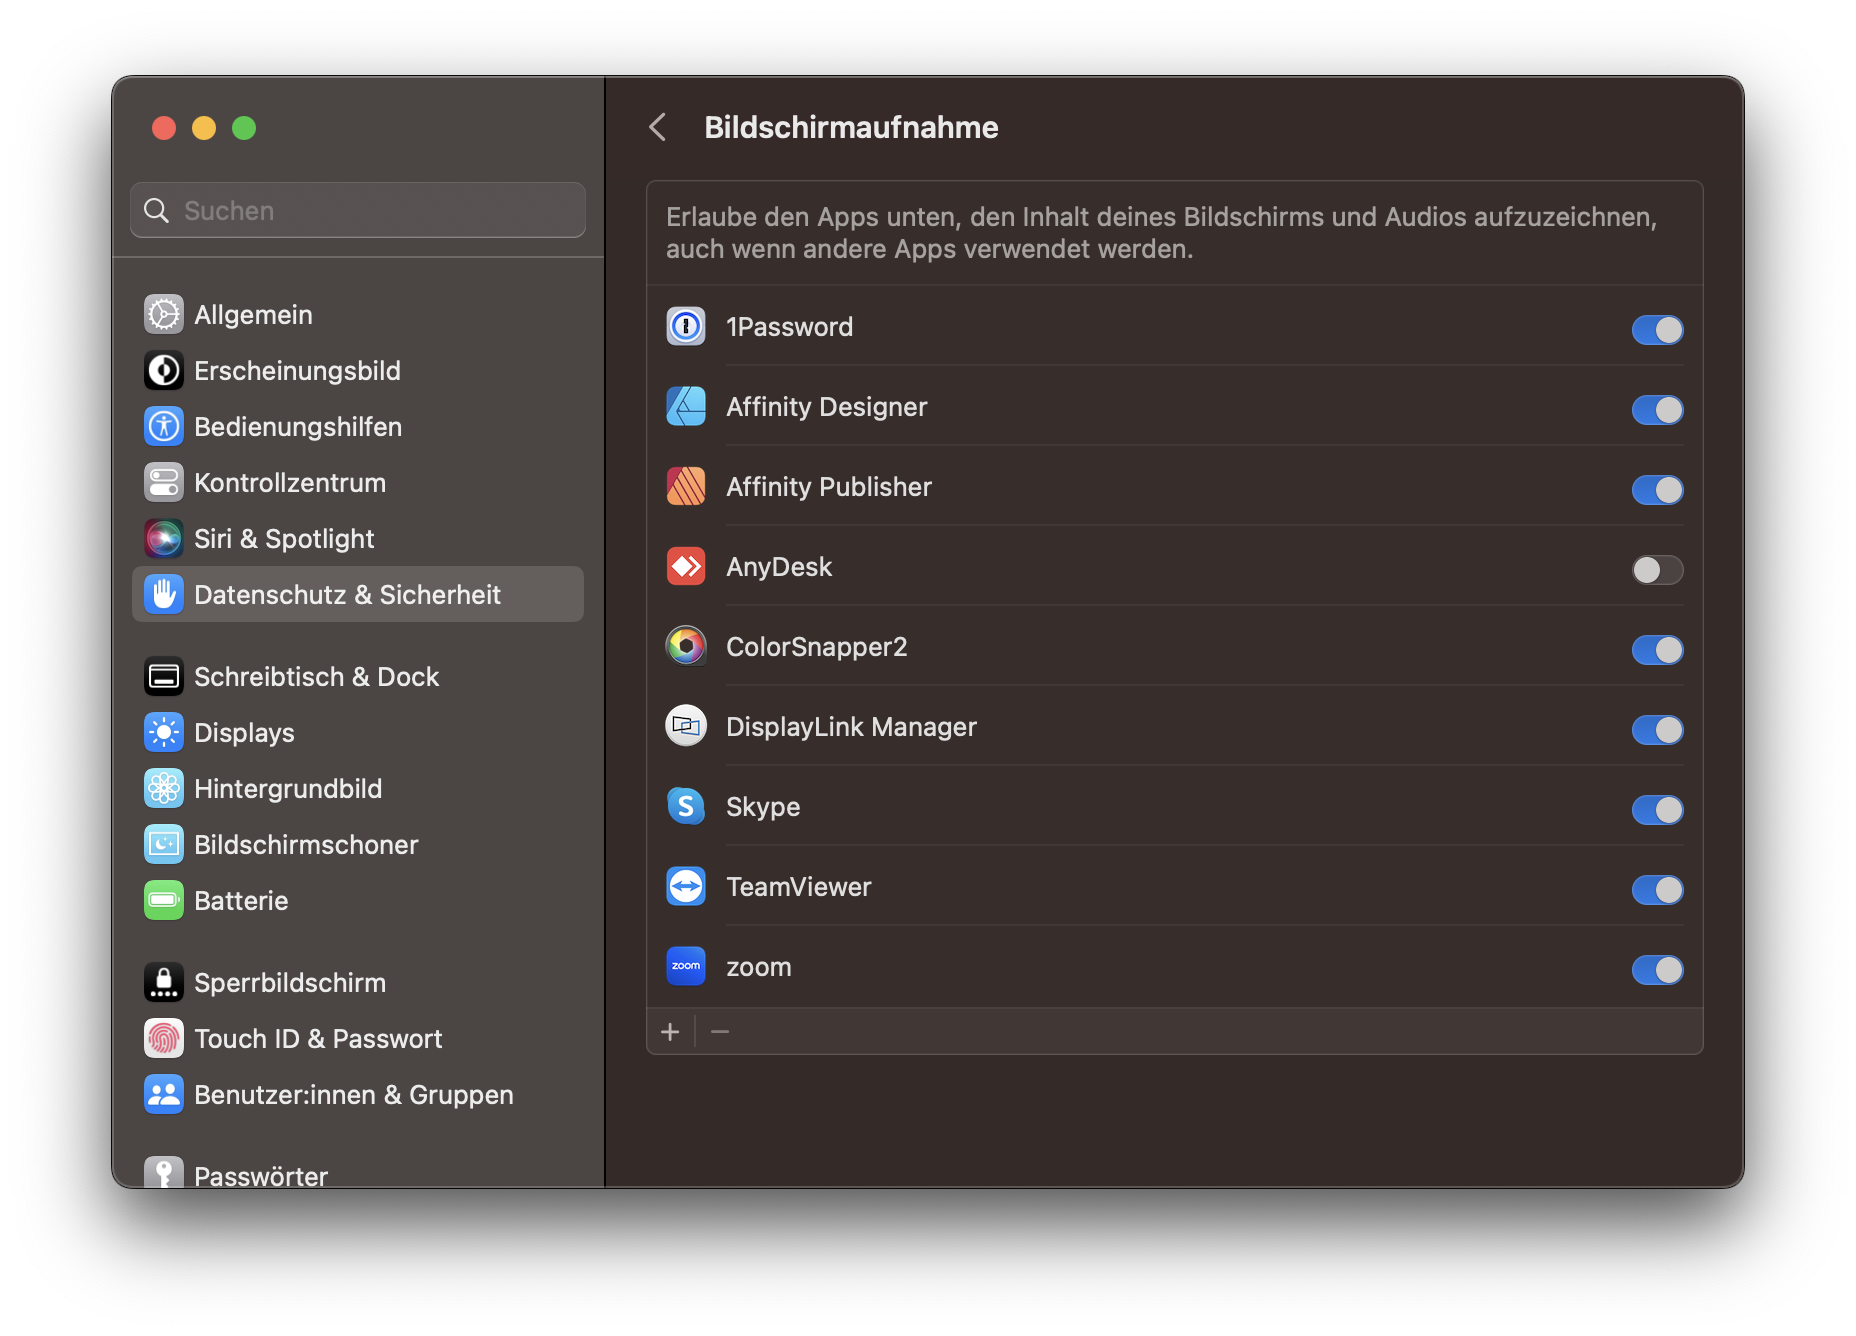Image resolution: width=1856 pixels, height=1336 pixels.
Task: Disable Skype screen recording switch
Action: point(1657,809)
